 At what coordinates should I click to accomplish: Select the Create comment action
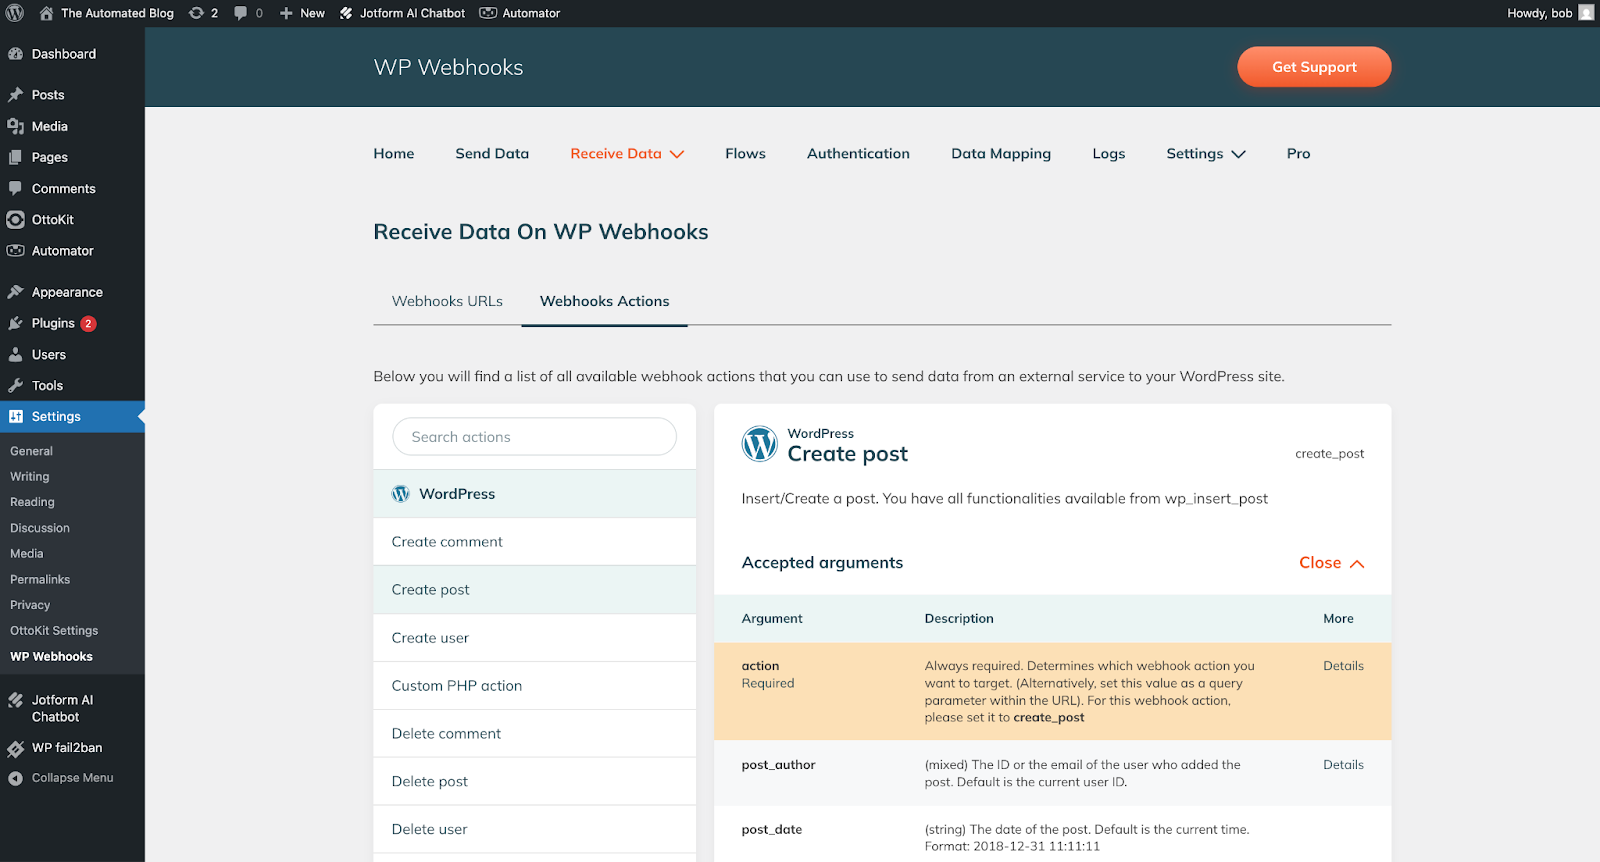coord(535,542)
